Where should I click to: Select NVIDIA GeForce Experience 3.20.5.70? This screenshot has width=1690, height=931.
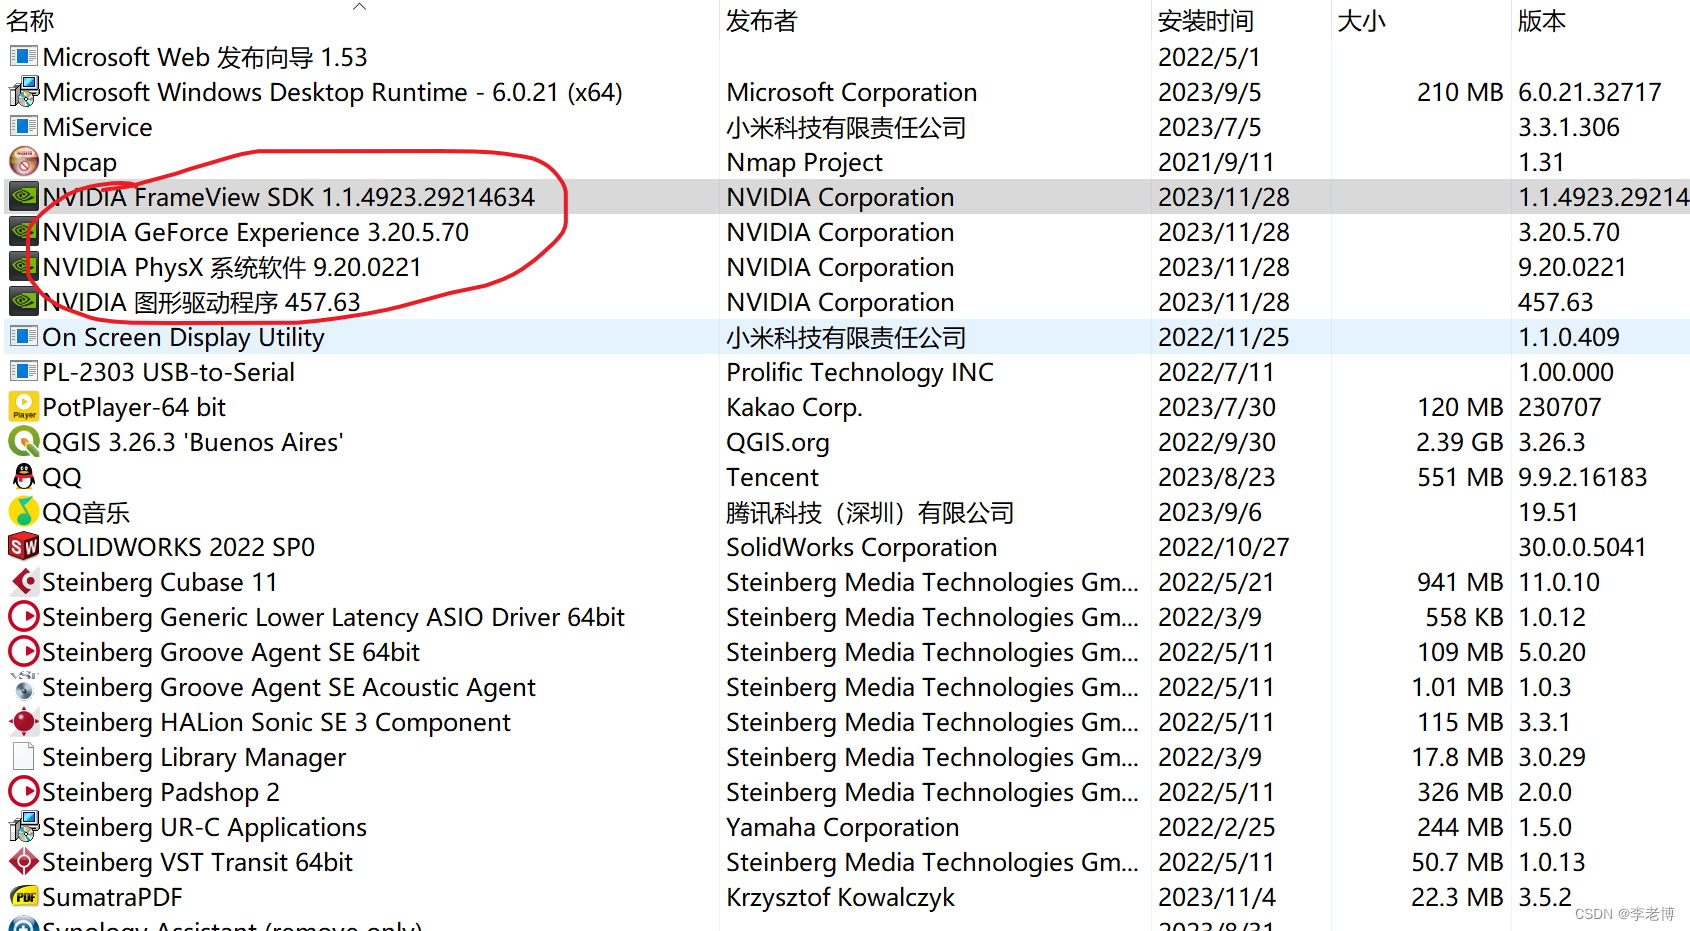tap(256, 232)
